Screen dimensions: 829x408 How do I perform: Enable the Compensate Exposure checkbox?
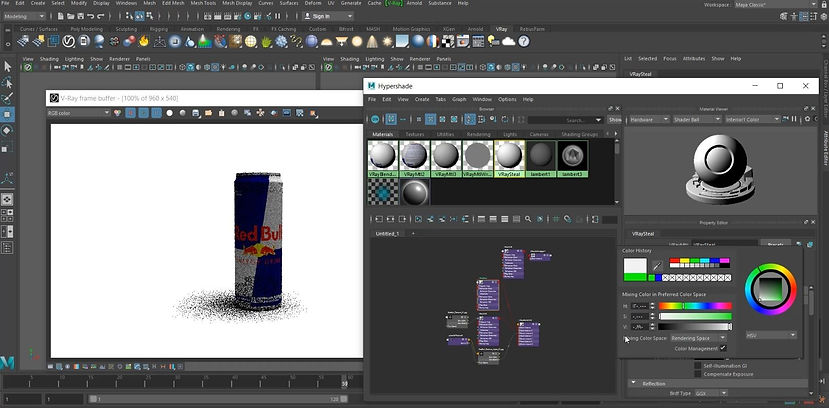click(698, 374)
